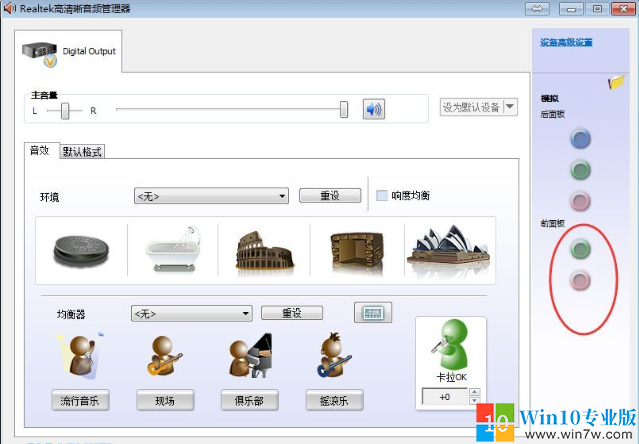Choose the bathroom environment preset
Viewport: 639px width, 444px height.
coord(174,249)
